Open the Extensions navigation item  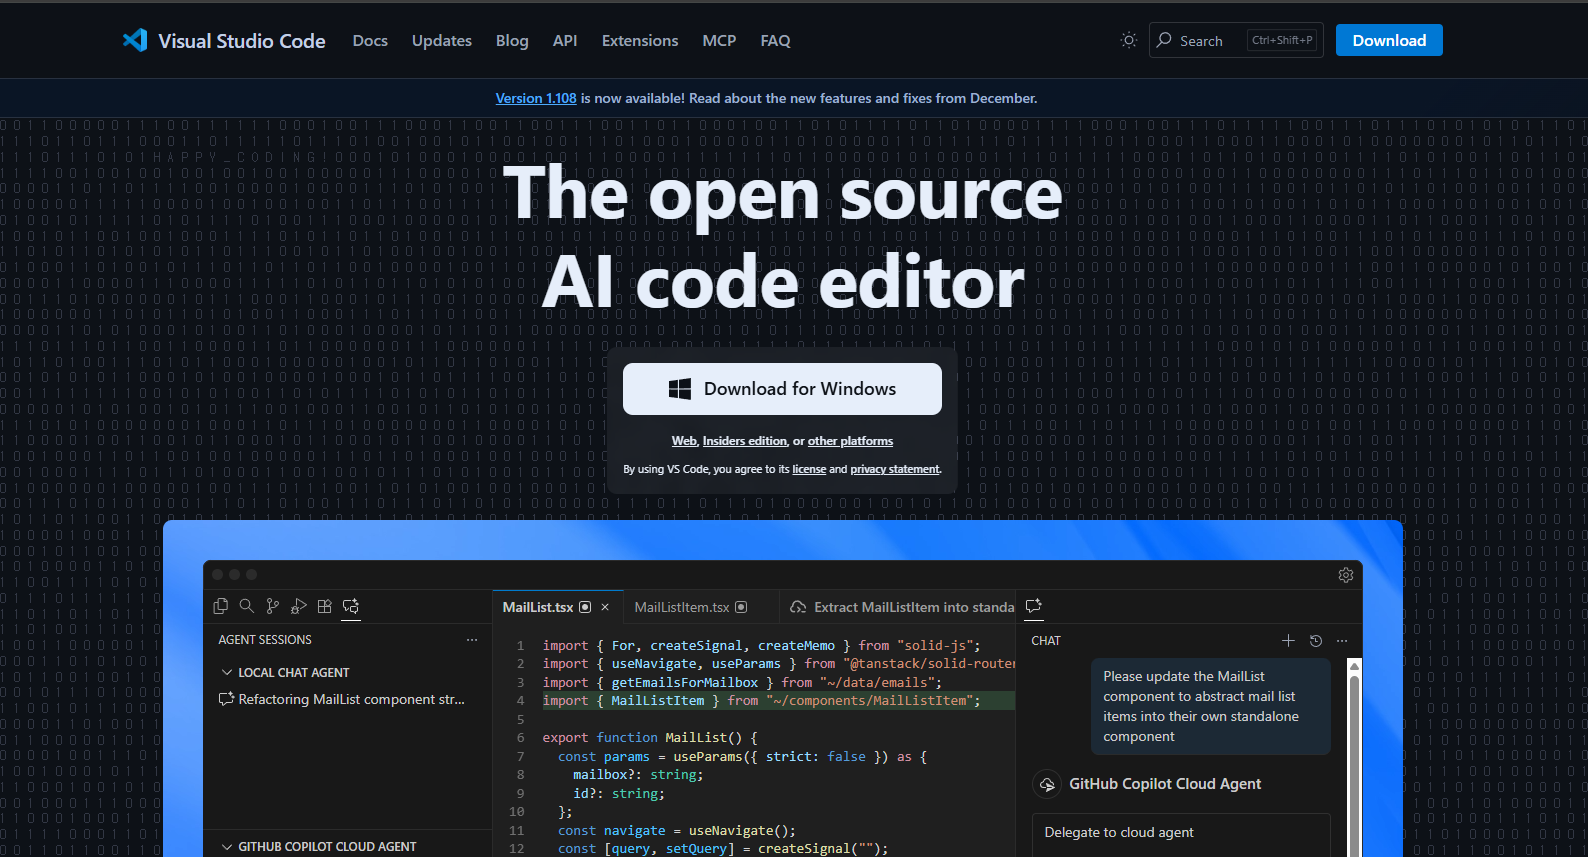(x=640, y=41)
